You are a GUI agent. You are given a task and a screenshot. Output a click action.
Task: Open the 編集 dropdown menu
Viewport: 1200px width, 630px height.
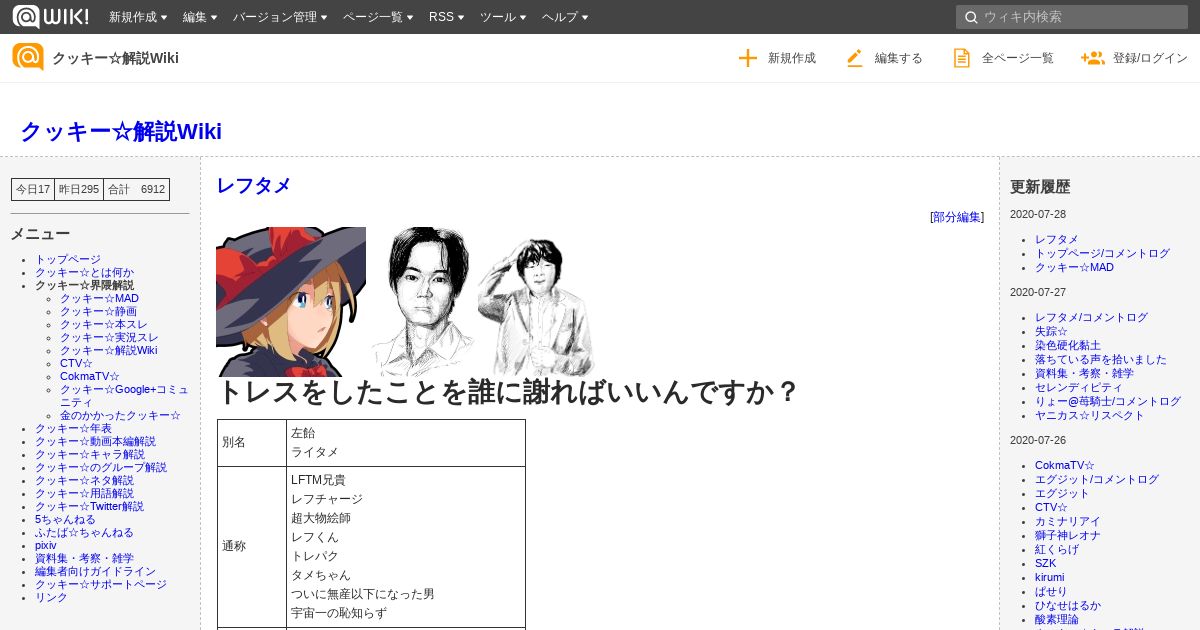click(x=200, y=17)
